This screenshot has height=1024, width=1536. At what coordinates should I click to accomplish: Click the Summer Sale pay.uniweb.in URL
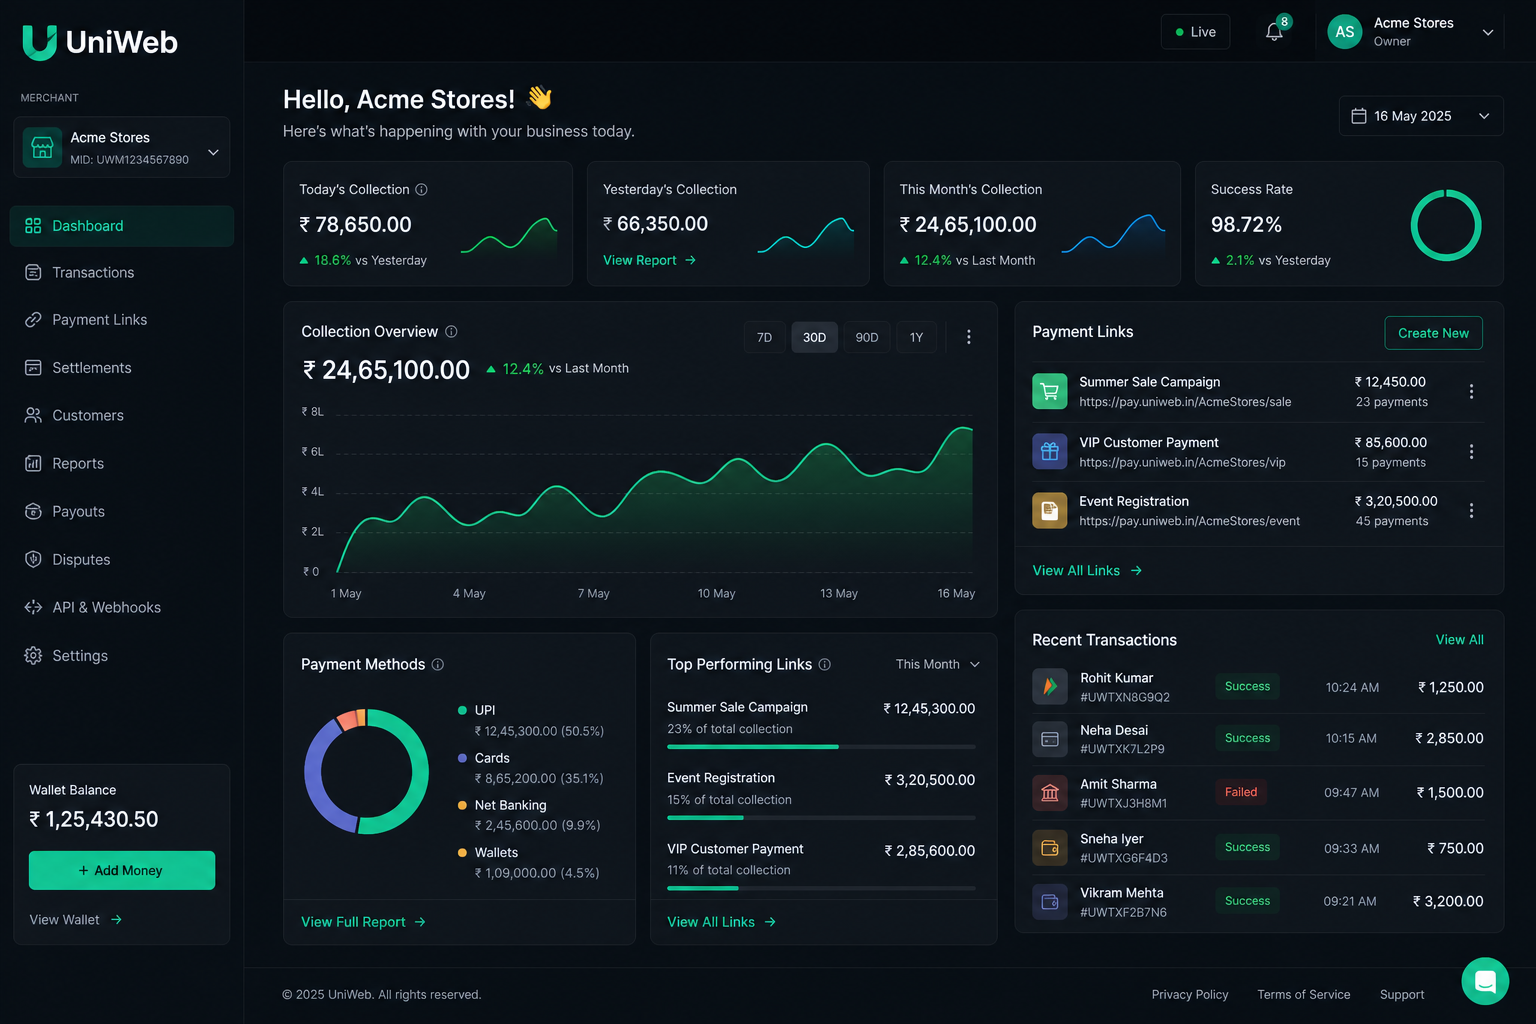point(1185,402)
